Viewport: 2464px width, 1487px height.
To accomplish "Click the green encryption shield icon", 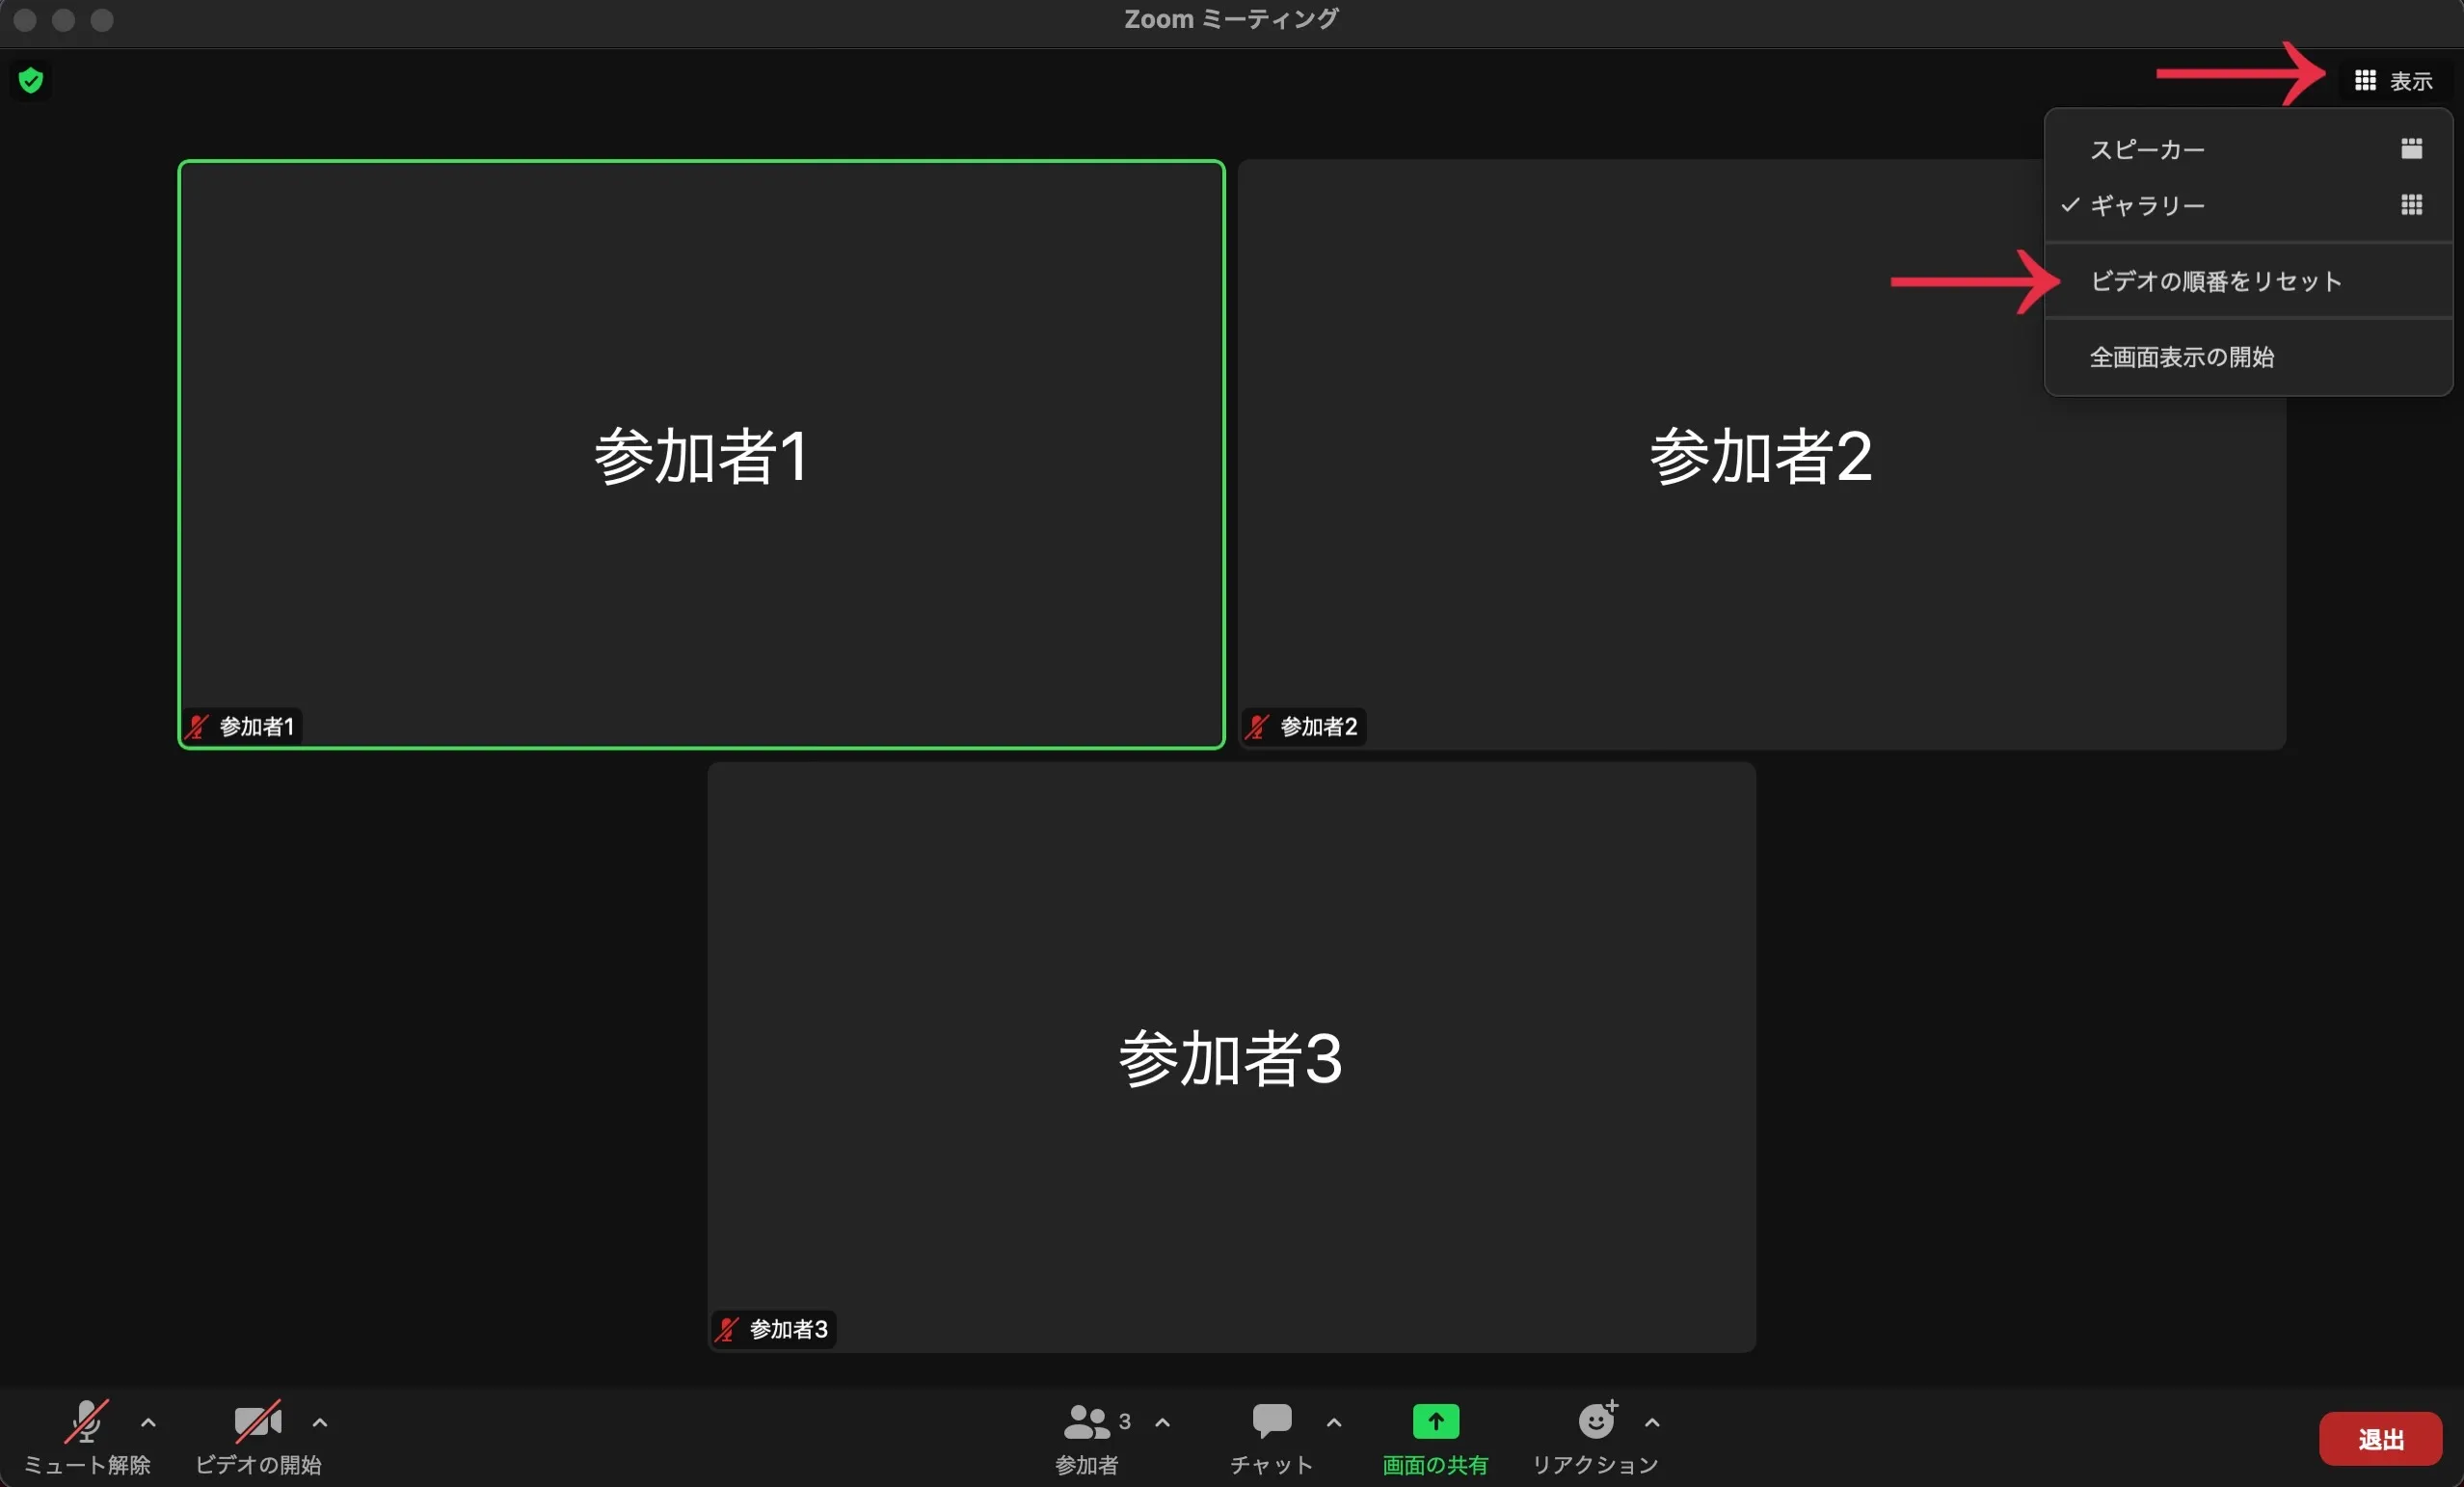I will [31, 80].
